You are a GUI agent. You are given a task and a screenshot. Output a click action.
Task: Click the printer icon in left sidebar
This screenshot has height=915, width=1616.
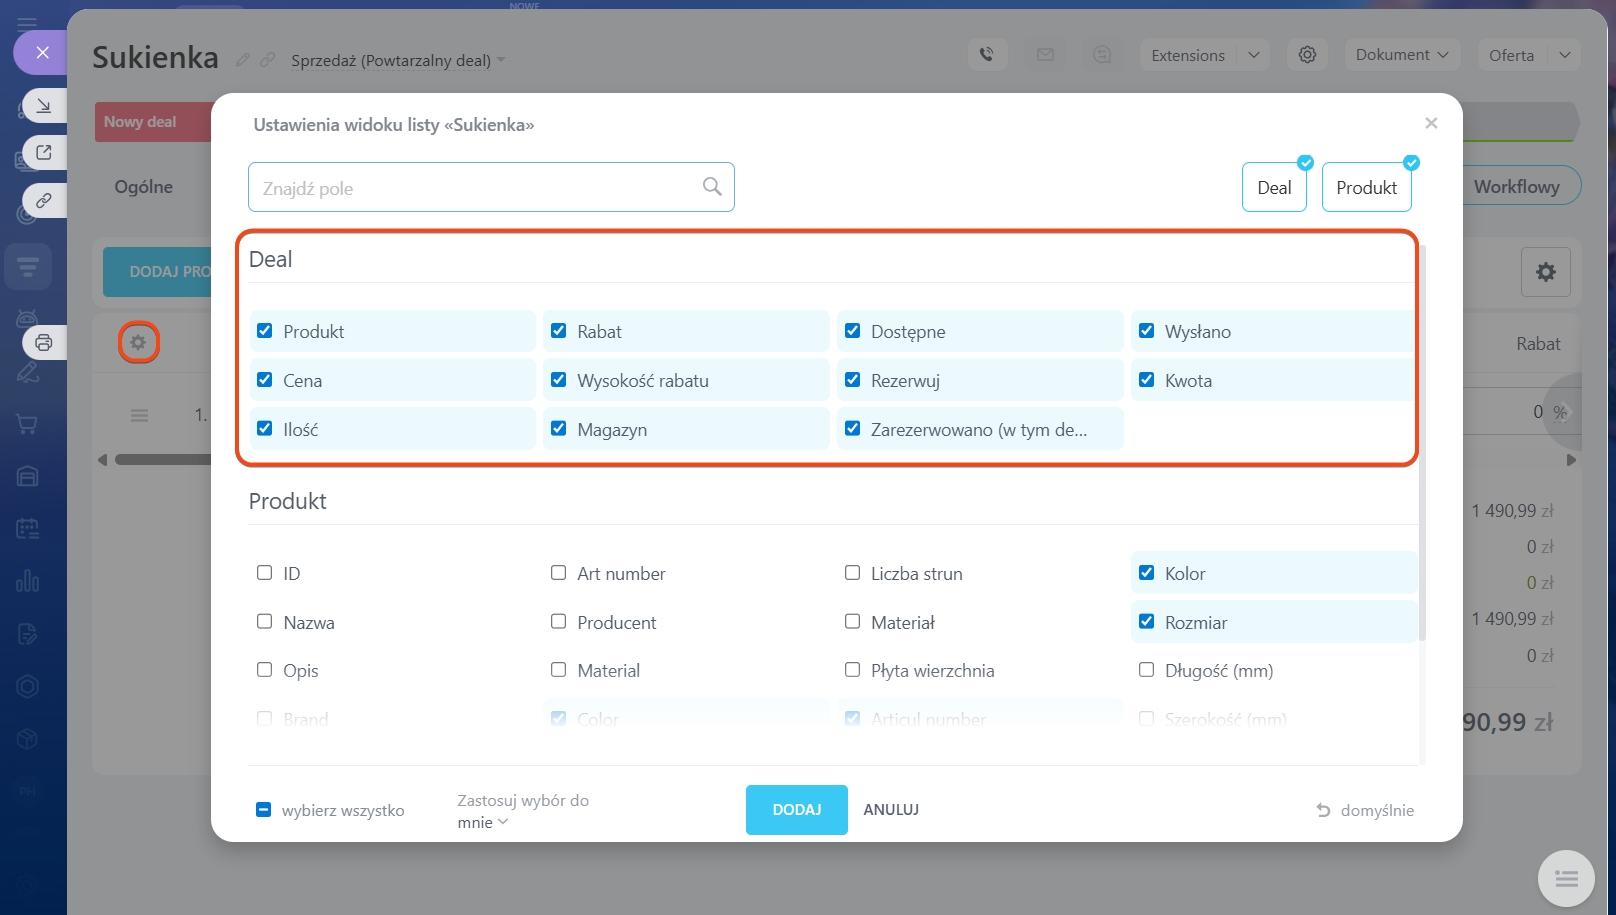click(x=44, y=343)
